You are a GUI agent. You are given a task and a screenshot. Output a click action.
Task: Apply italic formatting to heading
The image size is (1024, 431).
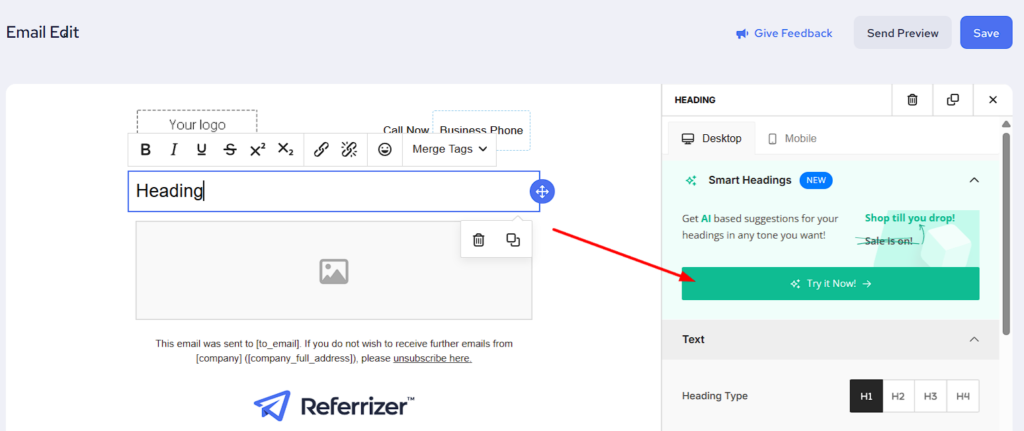174,150
